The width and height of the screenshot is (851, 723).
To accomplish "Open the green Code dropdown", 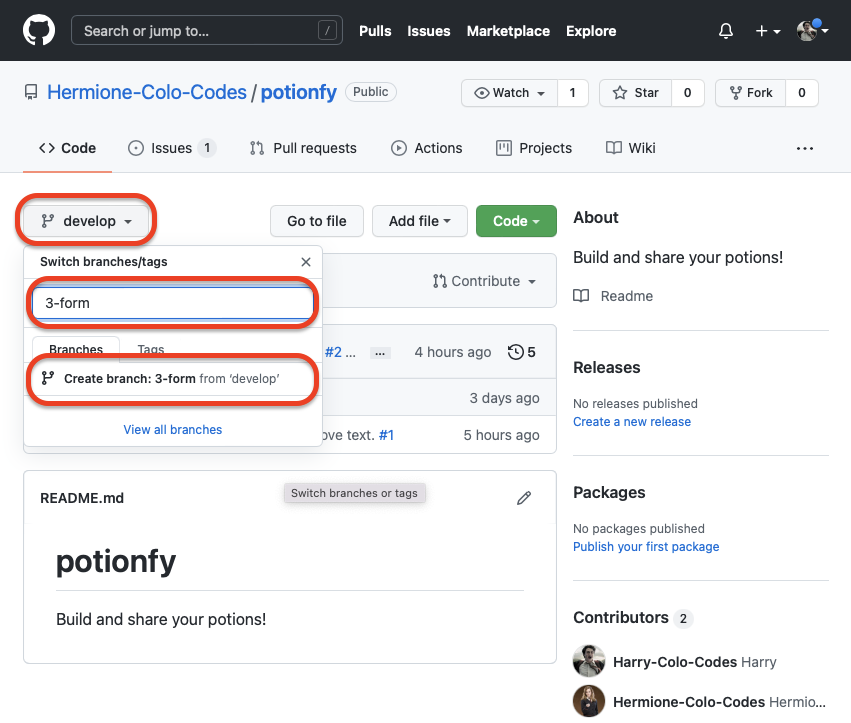I will coord(516,221).
